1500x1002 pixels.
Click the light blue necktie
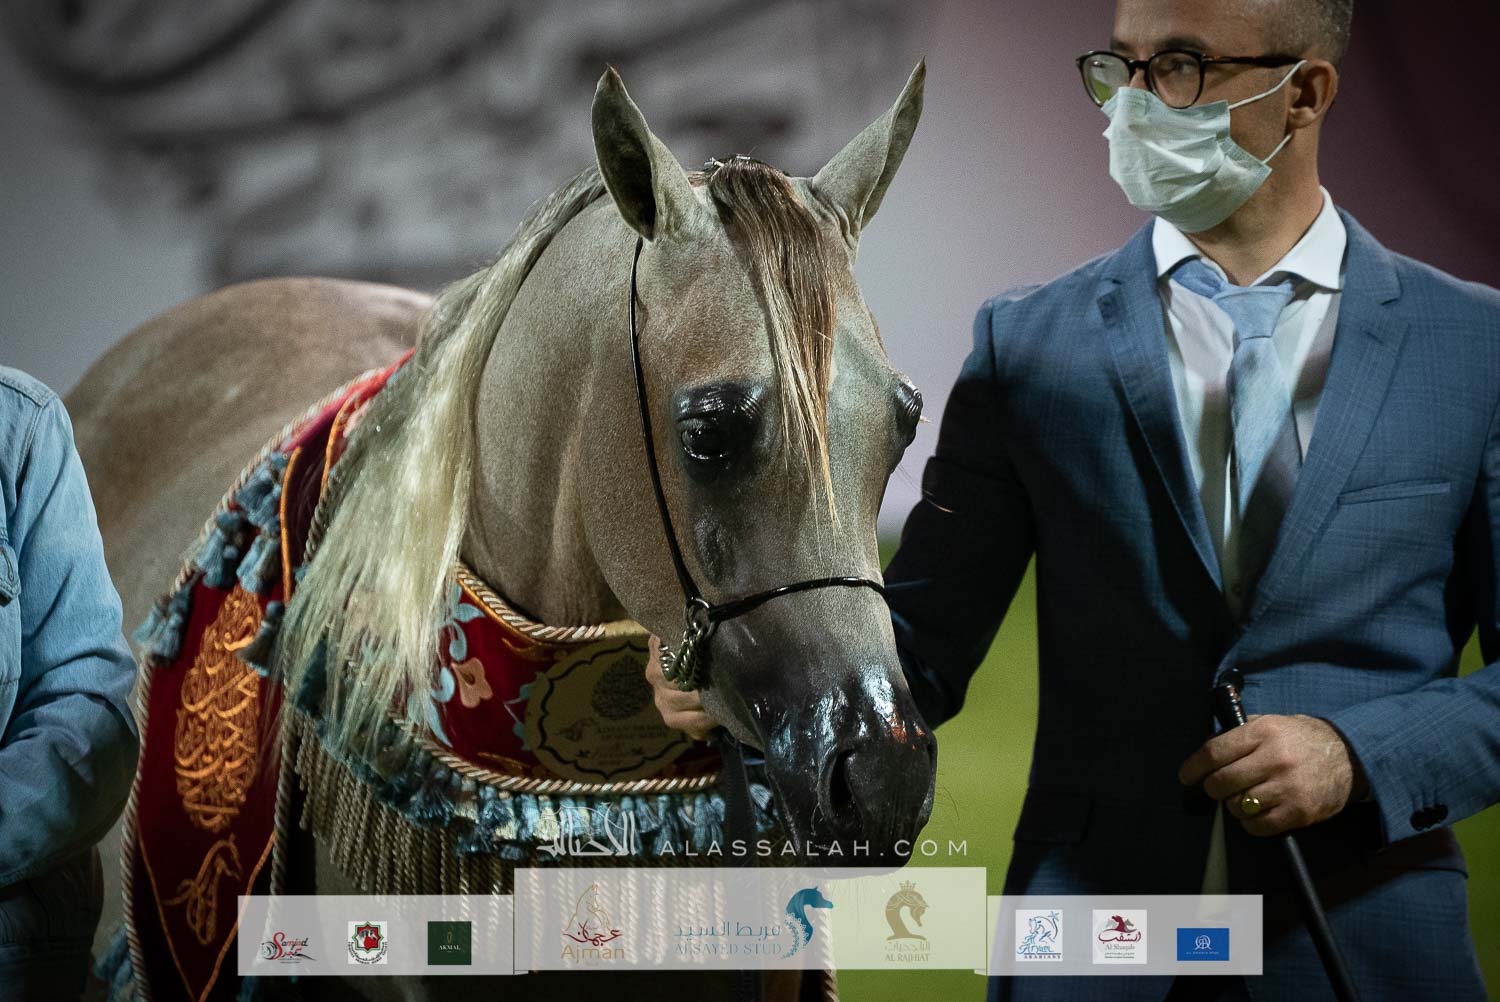(x=1250, y=370)
